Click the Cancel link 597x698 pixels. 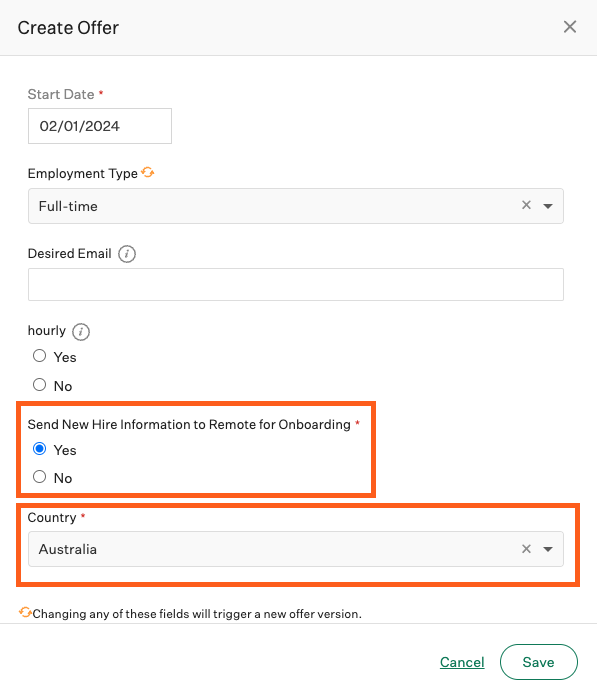(462, 662)
